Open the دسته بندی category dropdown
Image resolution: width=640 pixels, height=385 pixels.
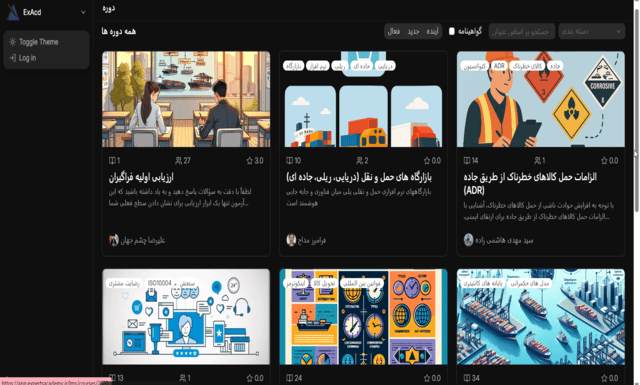591,31
